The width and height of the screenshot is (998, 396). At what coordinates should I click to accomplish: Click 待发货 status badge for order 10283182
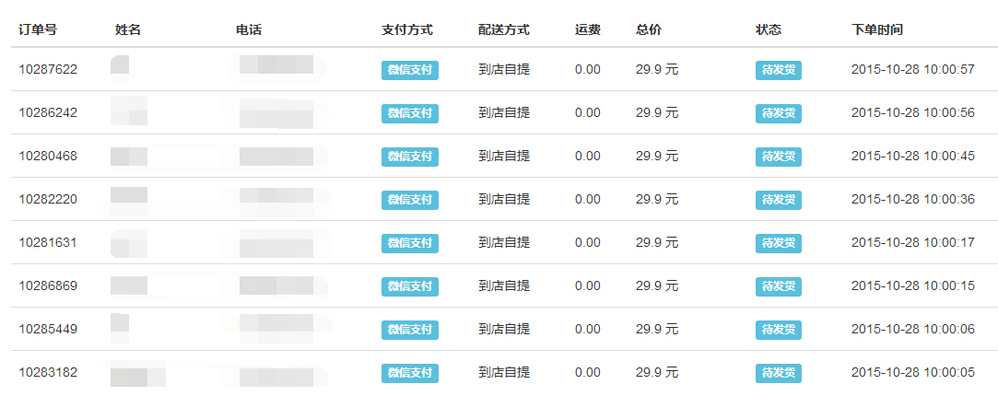(778, 373)
